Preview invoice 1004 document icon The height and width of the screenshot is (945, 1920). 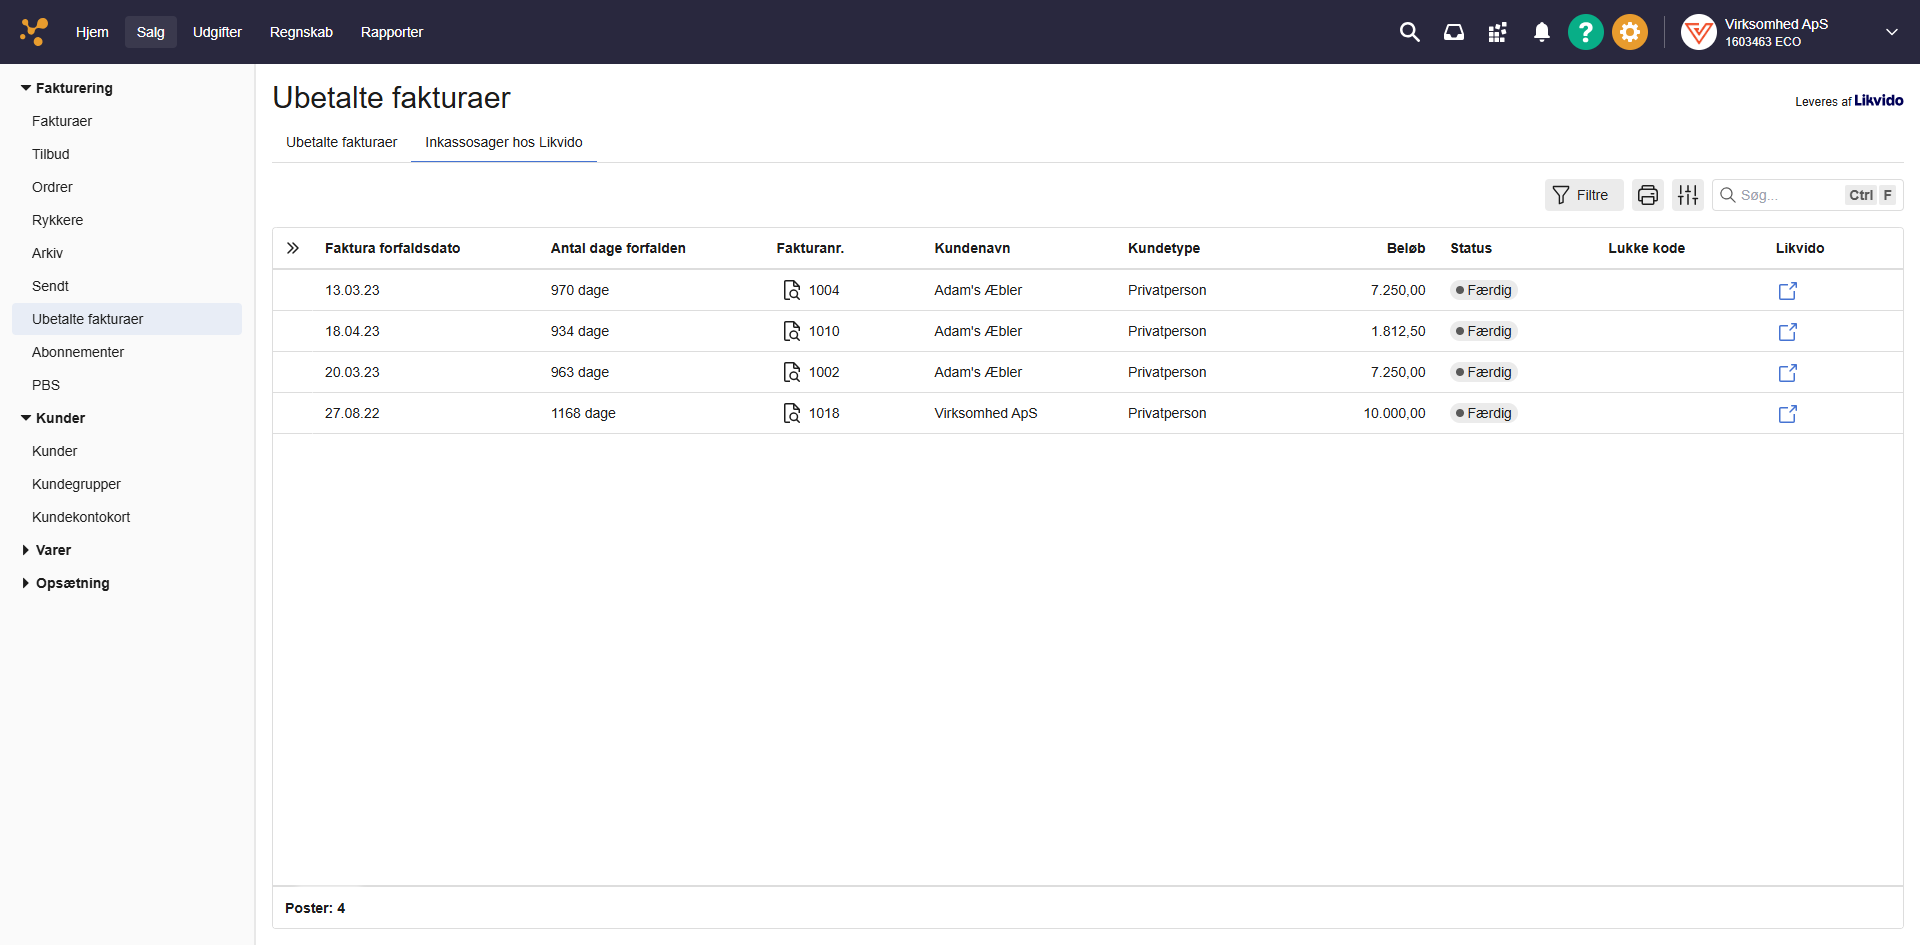(x=791, y=290)
